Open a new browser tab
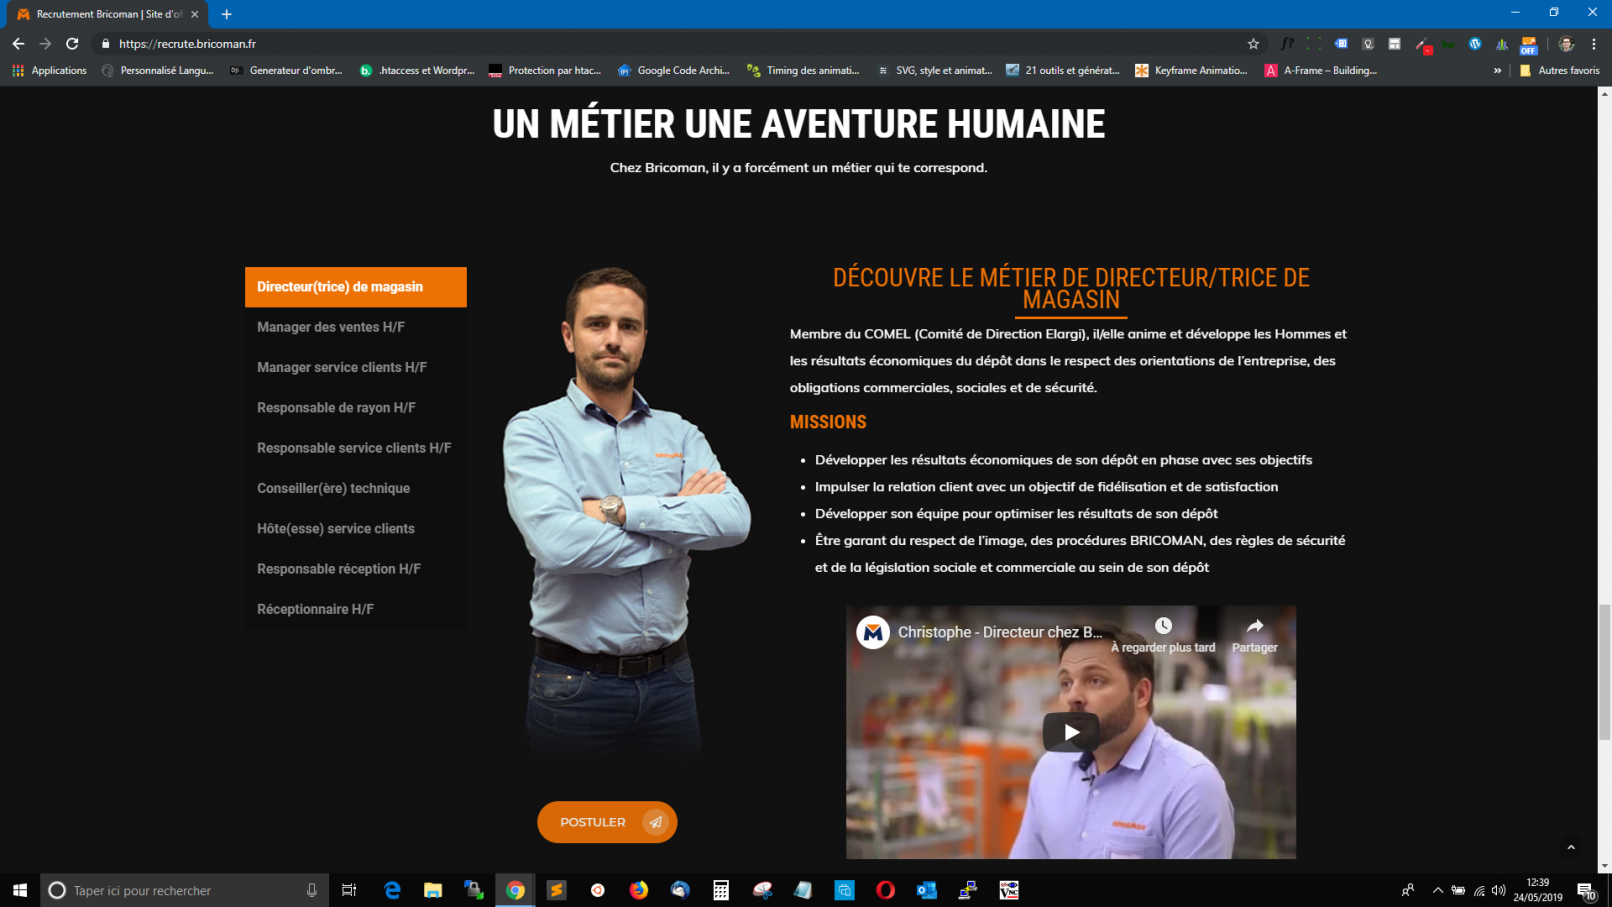This screenshot has height=907, width=1612. pos(227,14)
